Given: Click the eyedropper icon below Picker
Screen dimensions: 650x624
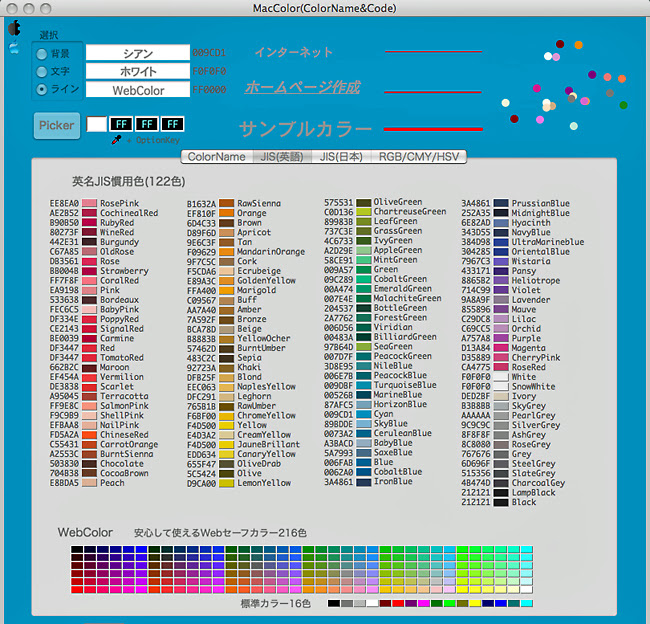Looking at the screenshot, I should pos(116,140).
